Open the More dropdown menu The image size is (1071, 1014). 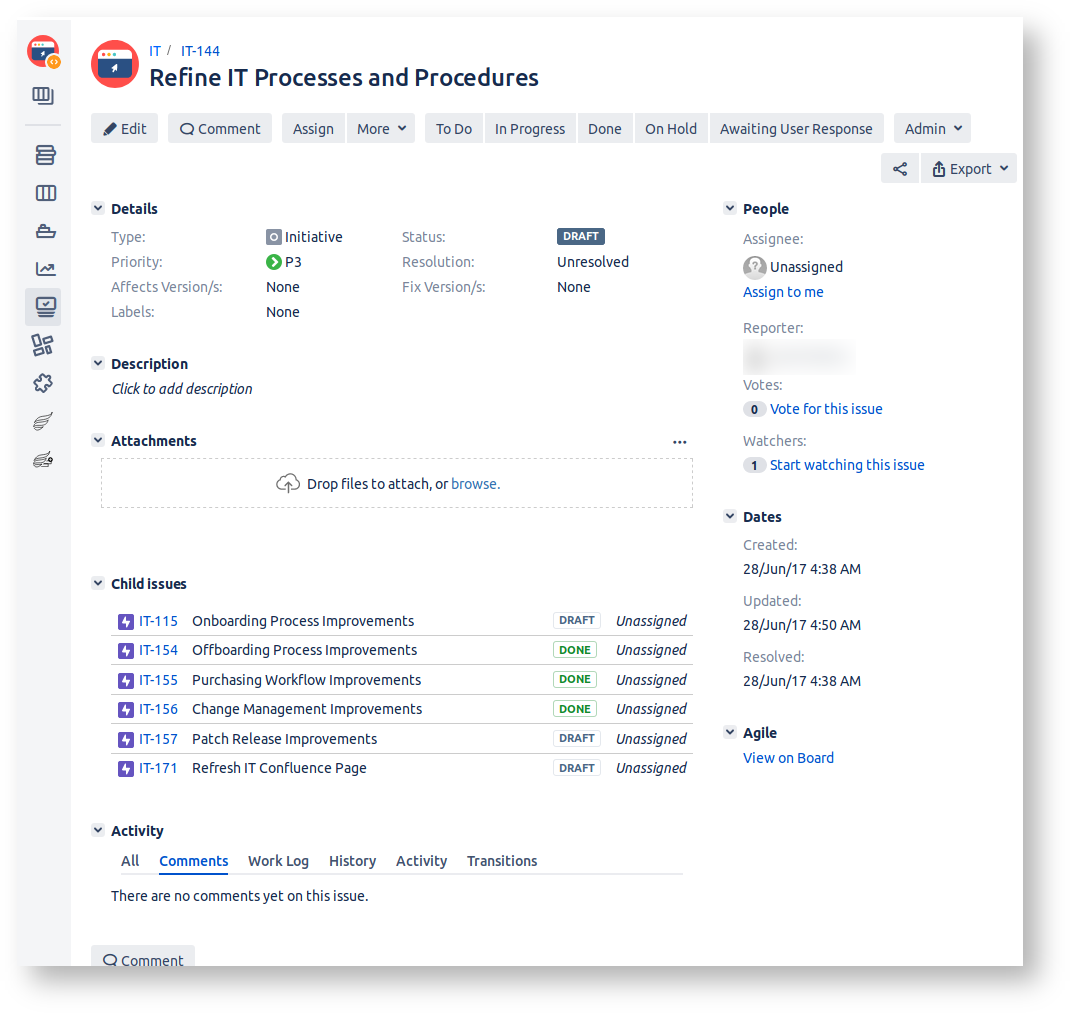point(381,129)
